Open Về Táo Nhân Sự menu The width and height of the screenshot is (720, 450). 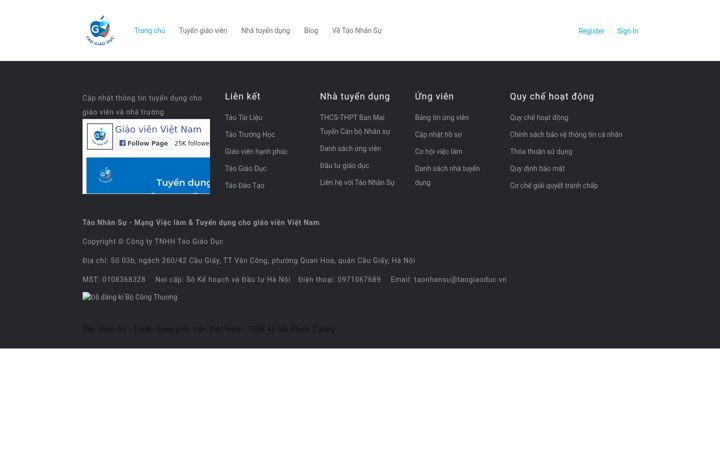[357, 31]
